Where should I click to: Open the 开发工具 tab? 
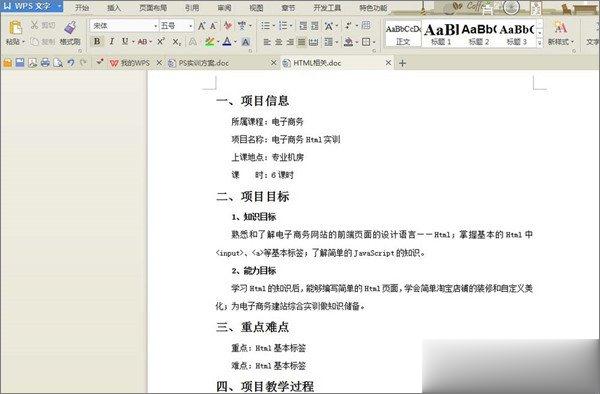[x=327, y=8]
